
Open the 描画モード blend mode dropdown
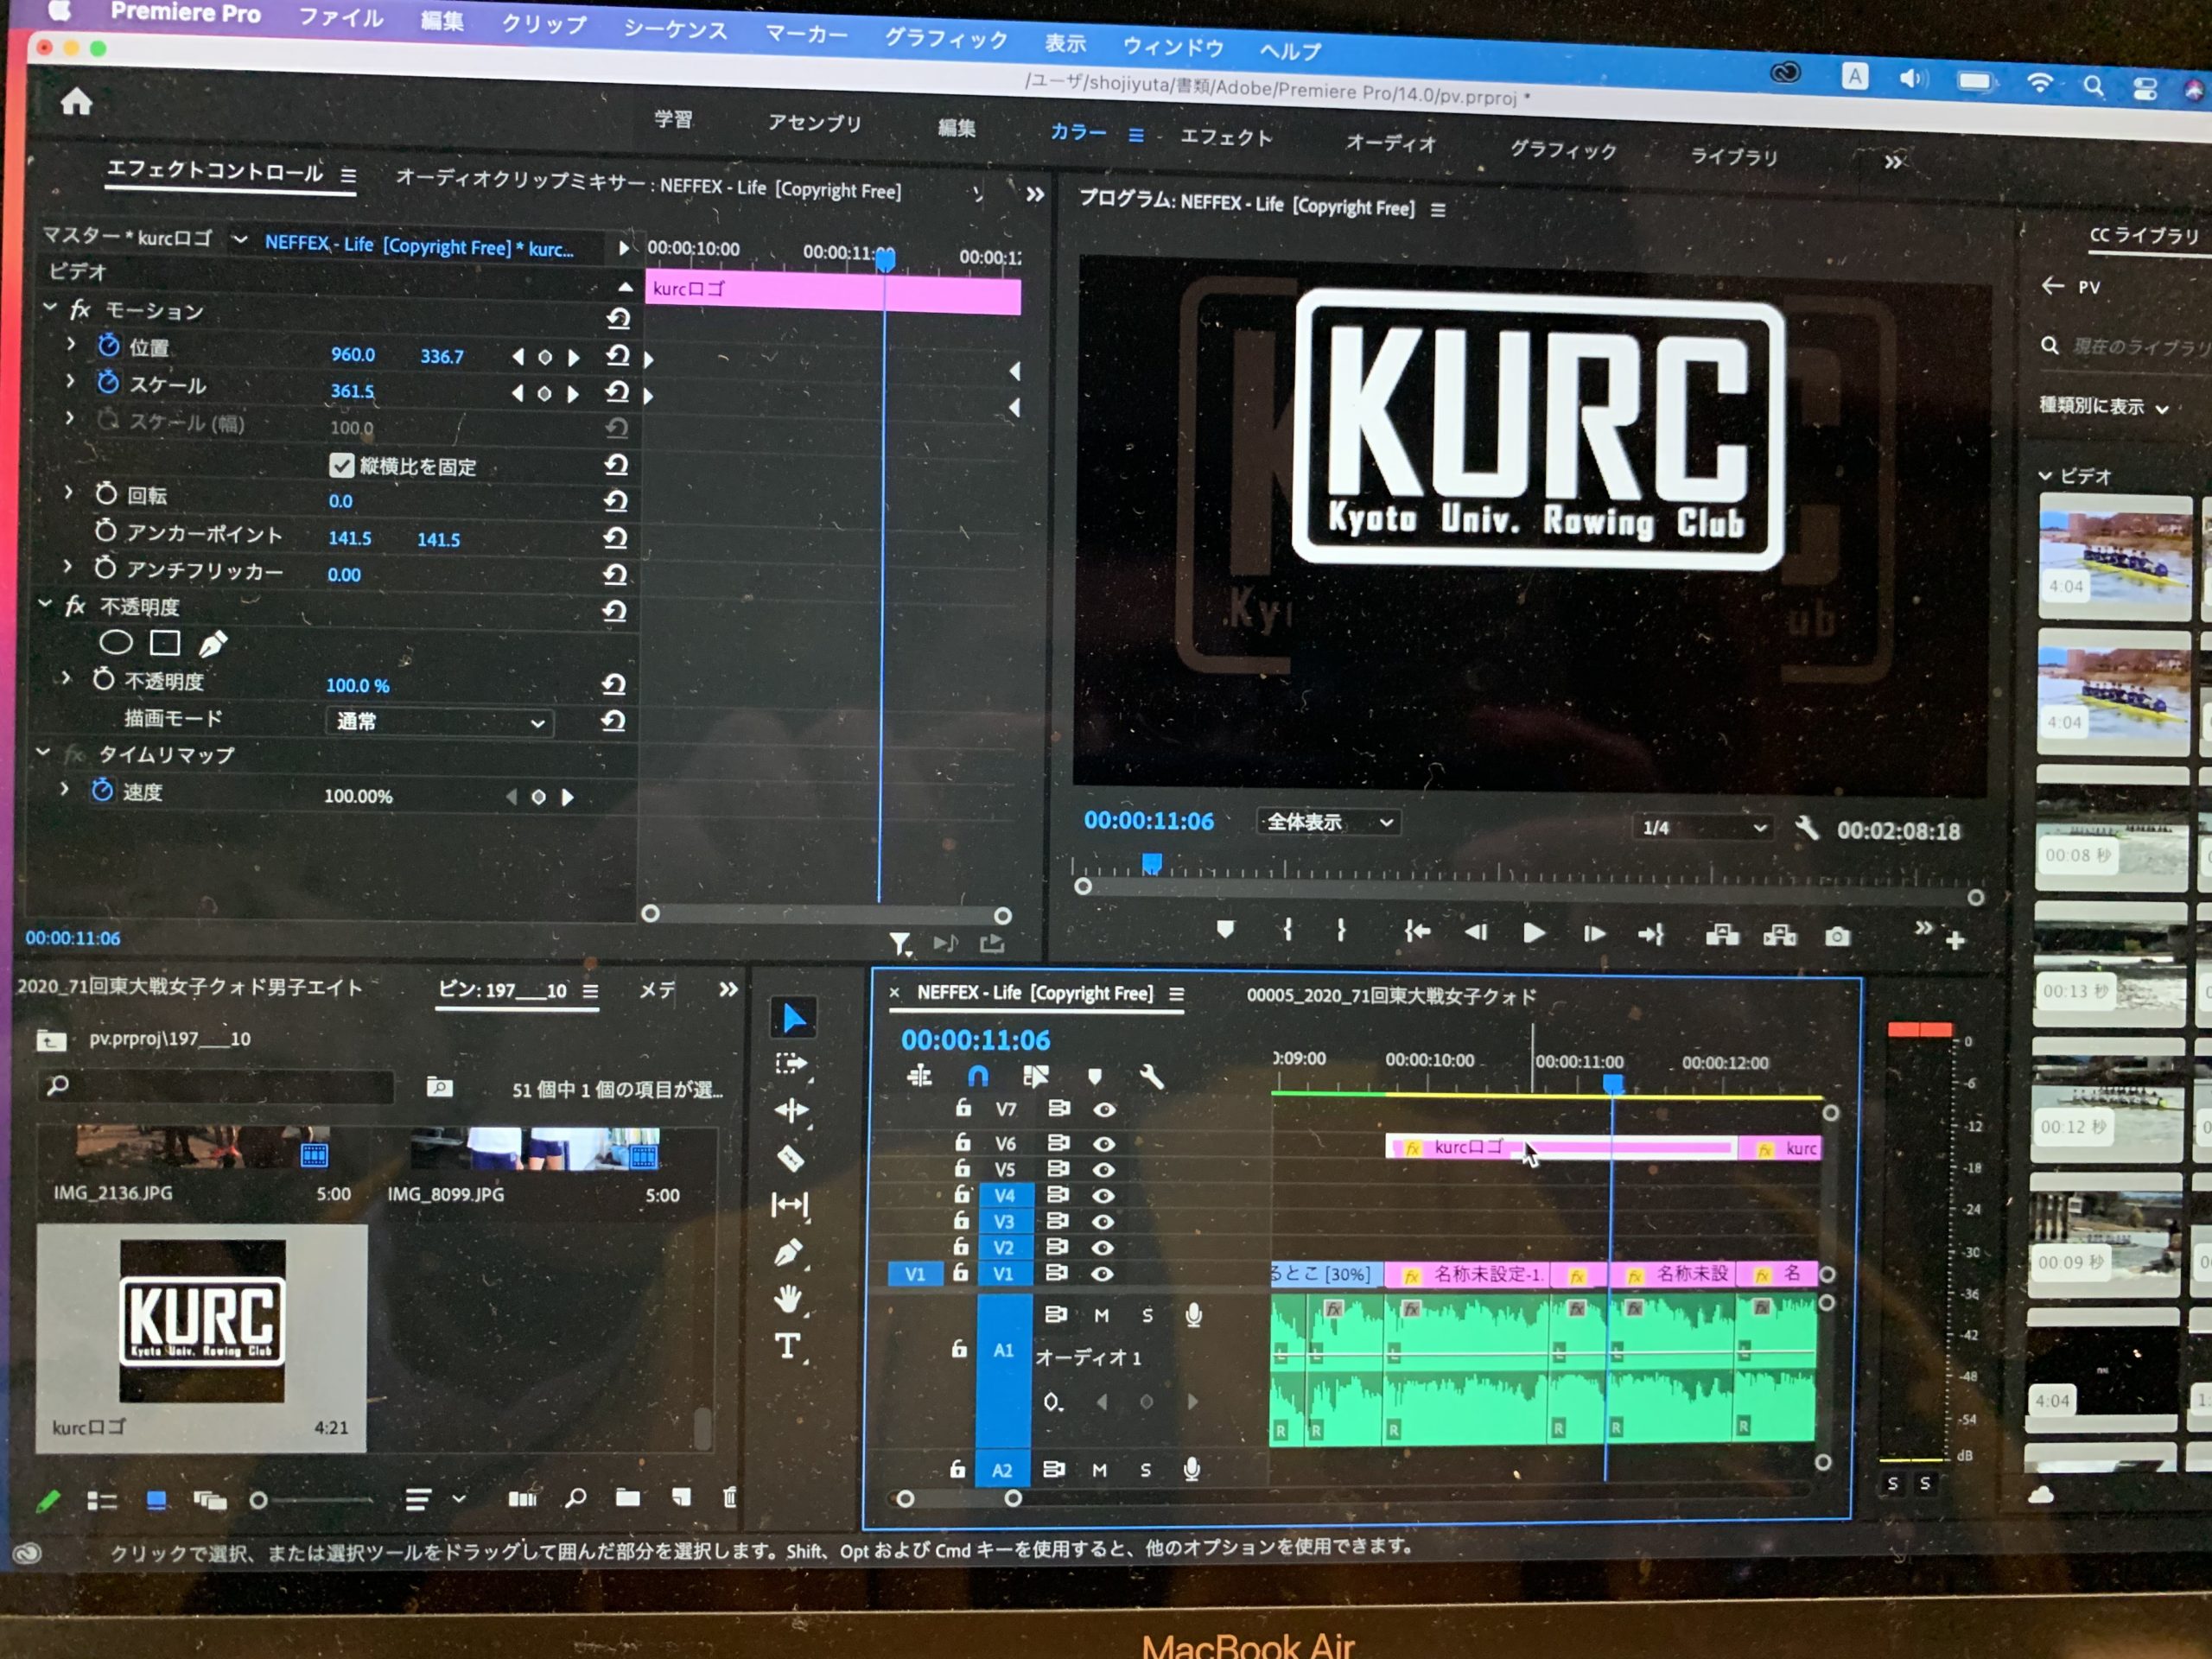440,722
